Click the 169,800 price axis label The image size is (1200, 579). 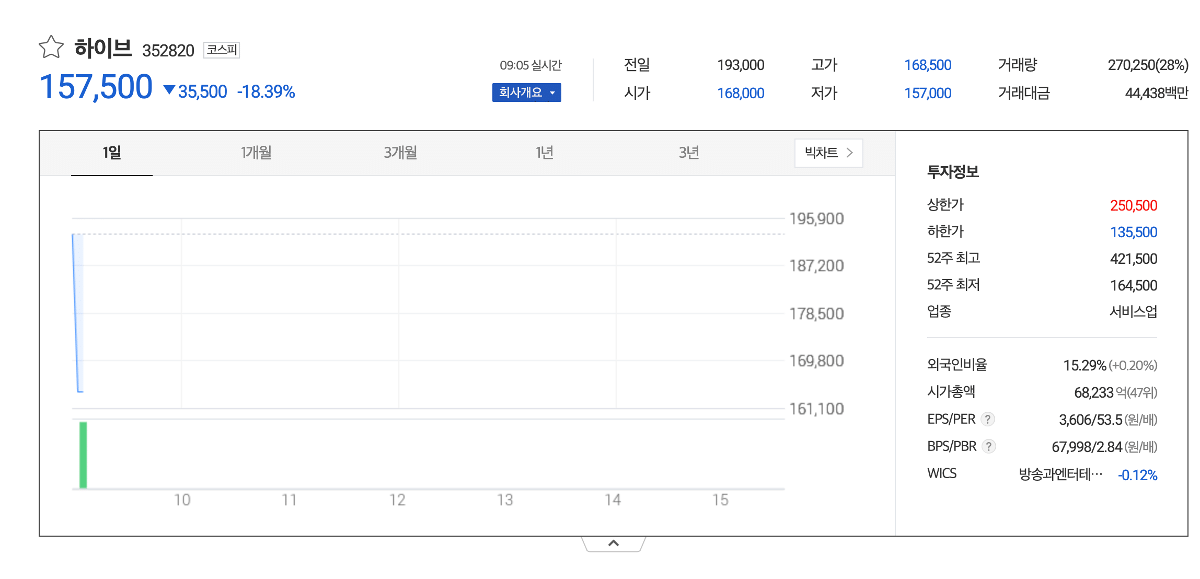tap(818, 361)
